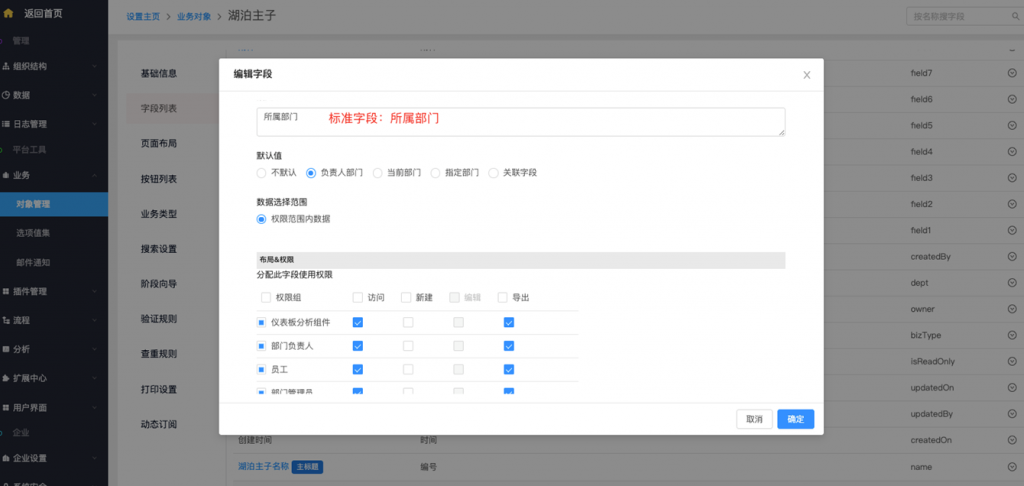Click the 分析 sidebar icon
Viewport: 1024px width, 486px height.
tap(6, 349)
